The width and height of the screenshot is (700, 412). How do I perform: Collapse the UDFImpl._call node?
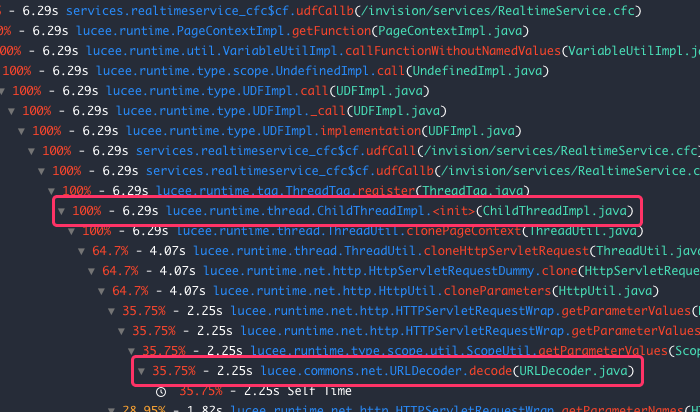(x=12, y=111)
